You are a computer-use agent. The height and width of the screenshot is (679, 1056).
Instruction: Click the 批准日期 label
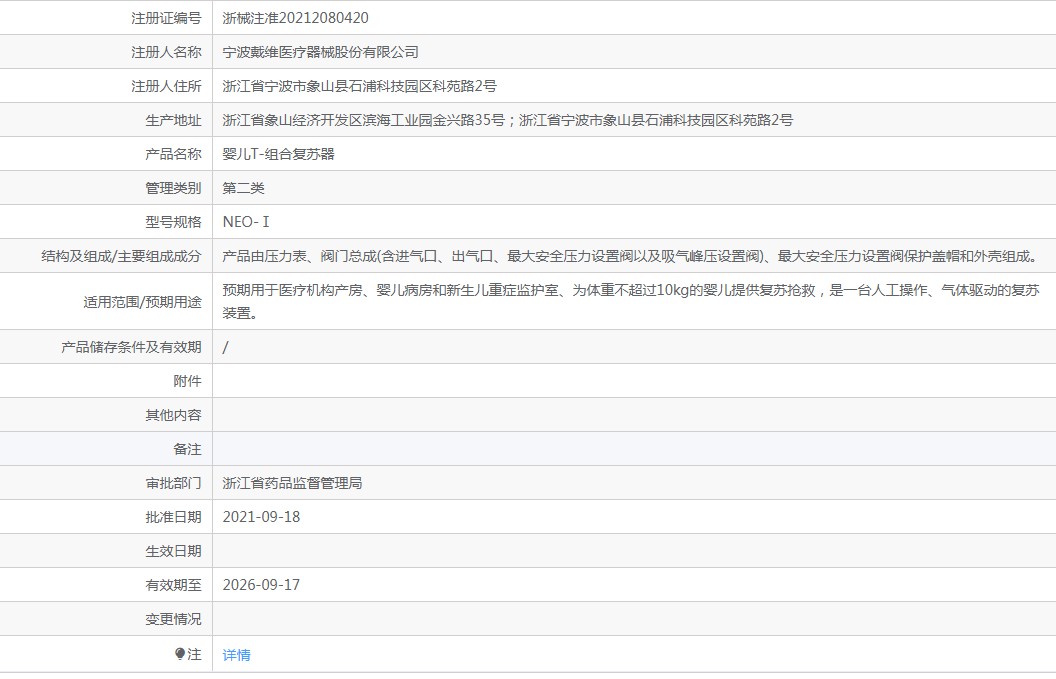pyautogui.click(x=173, y=517)
